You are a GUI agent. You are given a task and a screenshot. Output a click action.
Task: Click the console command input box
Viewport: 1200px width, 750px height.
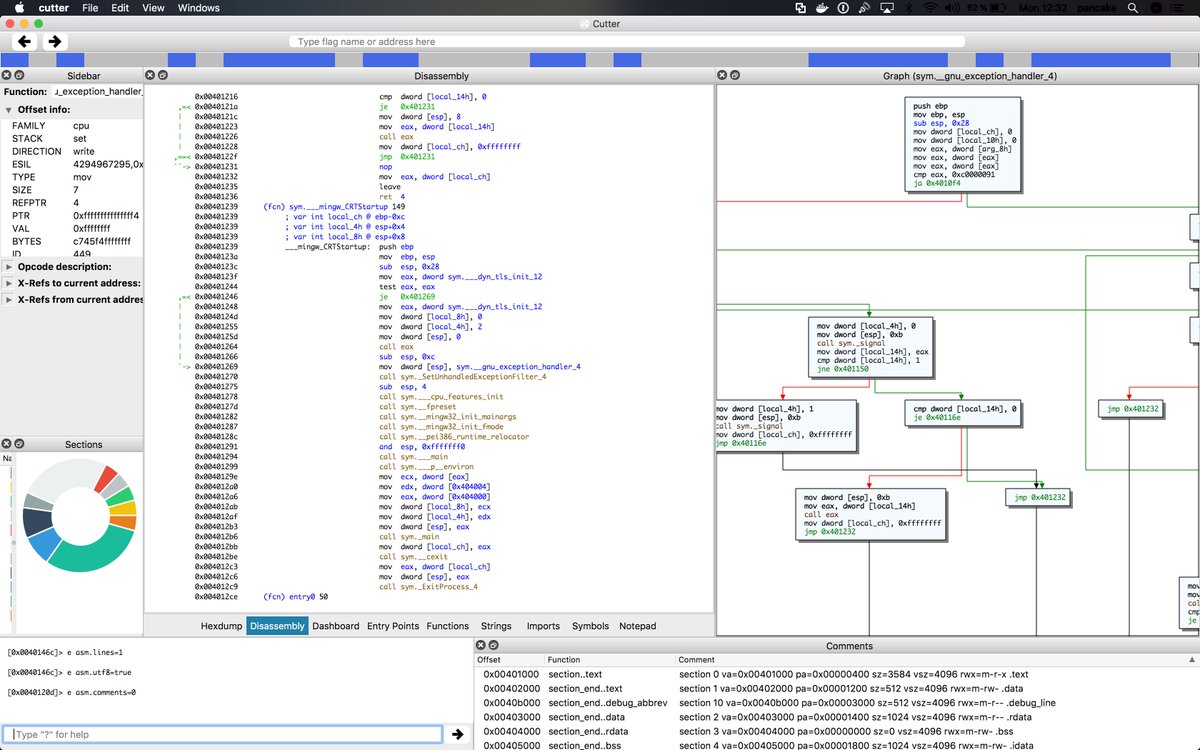click(221, 734)
